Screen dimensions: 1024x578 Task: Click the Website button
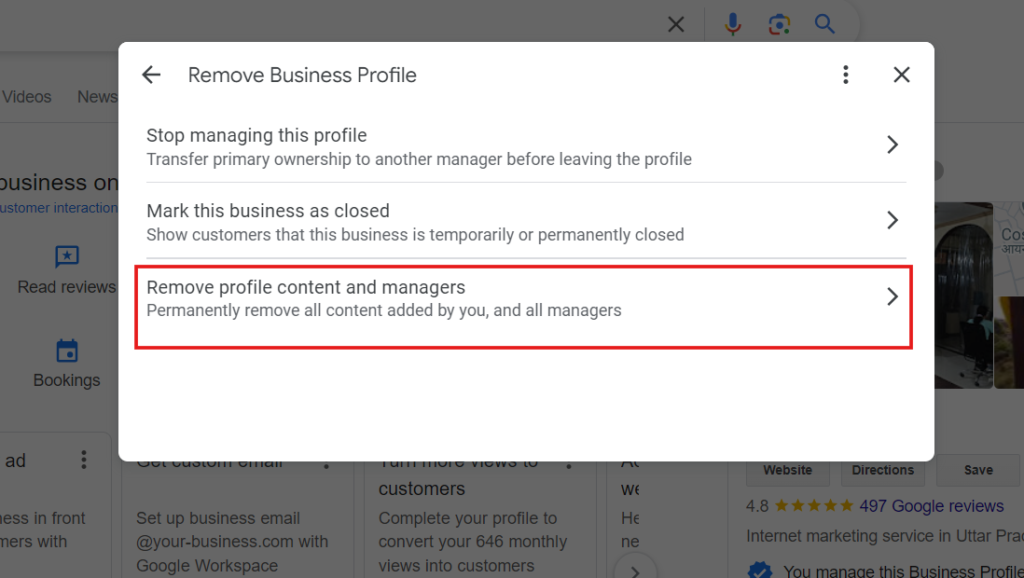pos(788,470)
